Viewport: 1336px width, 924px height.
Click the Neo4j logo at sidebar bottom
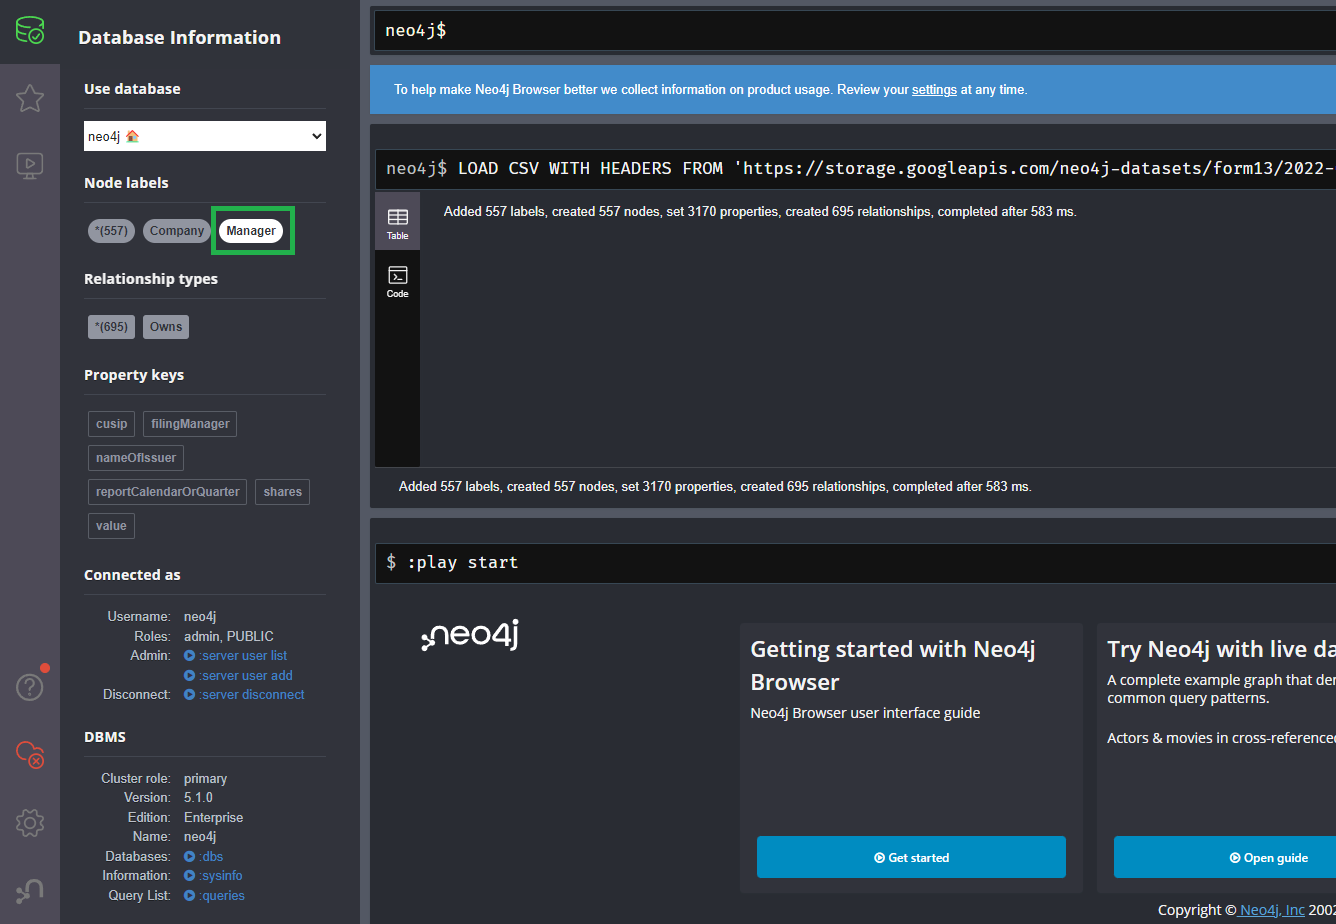coord(29,890)
